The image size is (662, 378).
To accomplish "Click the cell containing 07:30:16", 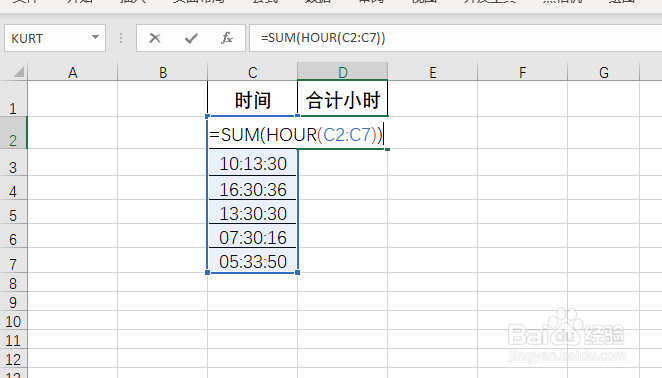I will 252,237.
